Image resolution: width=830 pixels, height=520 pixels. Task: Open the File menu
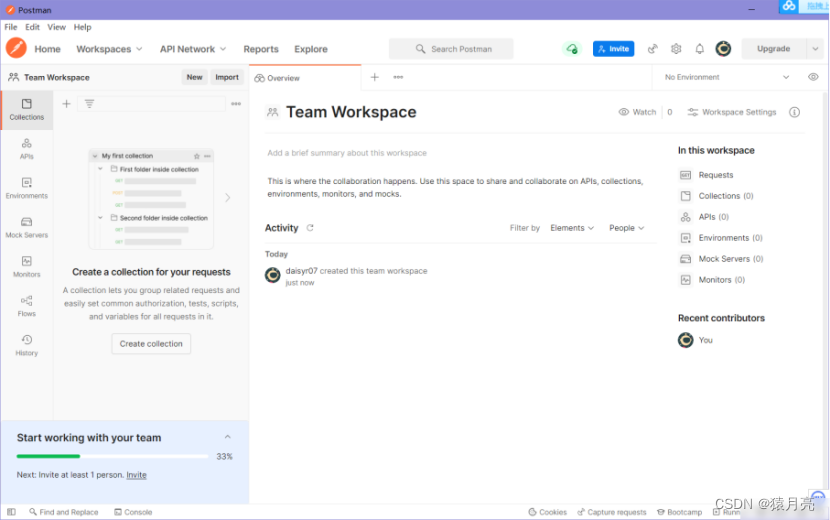click(11, 27)
